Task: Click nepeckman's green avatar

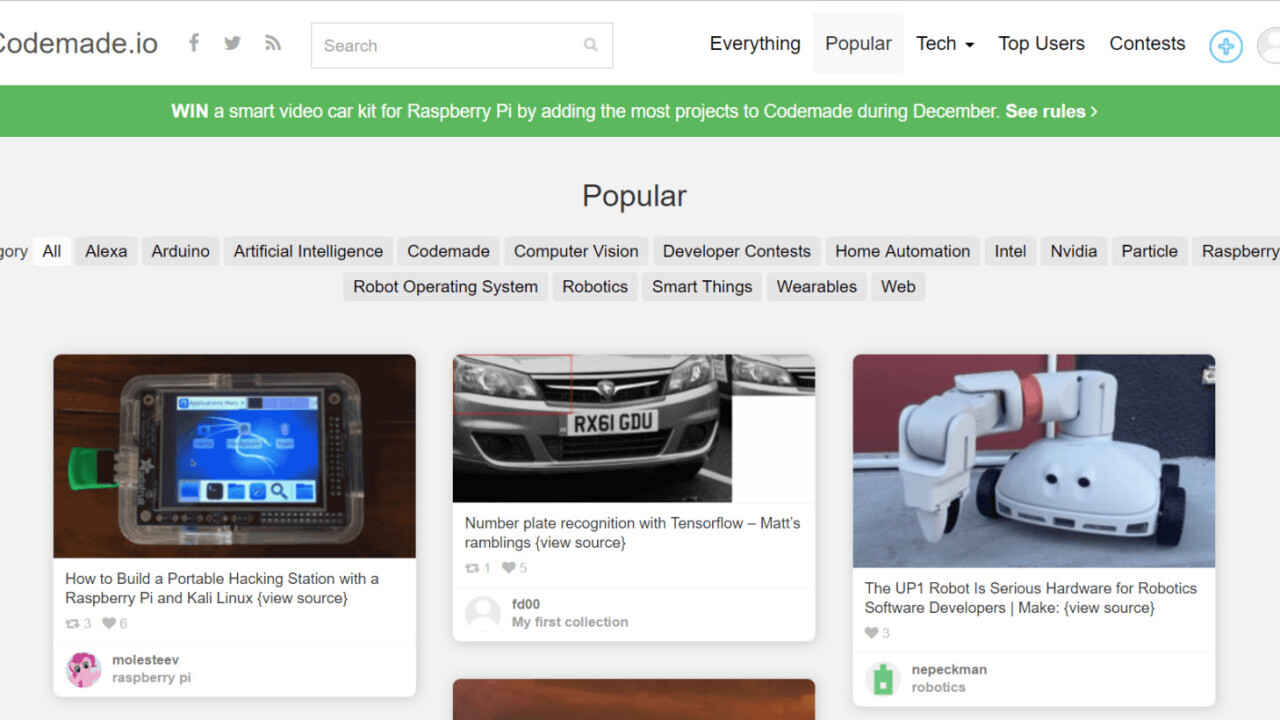Action: click(882, 678)
